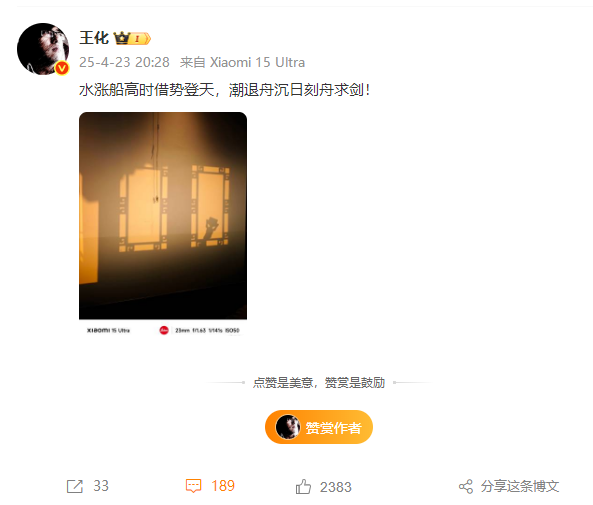Click the VIP level I badge
The image size is (593, 505).
click(140, 38)
